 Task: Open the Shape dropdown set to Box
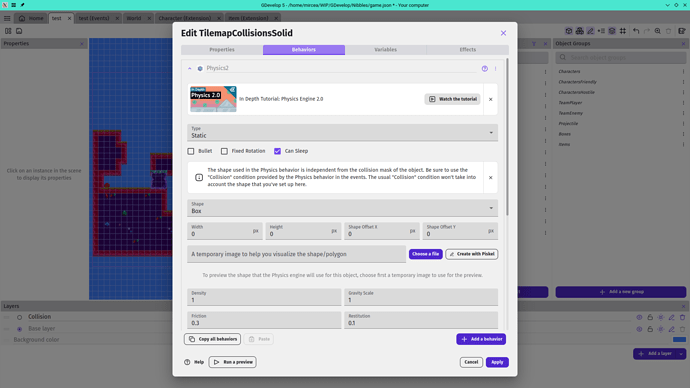[x=342, y=208]
